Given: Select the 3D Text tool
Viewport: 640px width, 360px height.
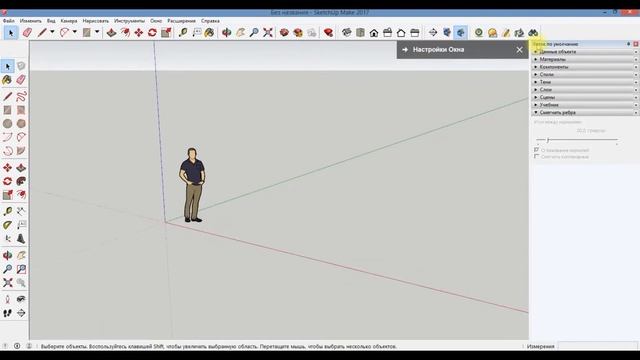Looking at the screenshot, I should click(21, 239).
